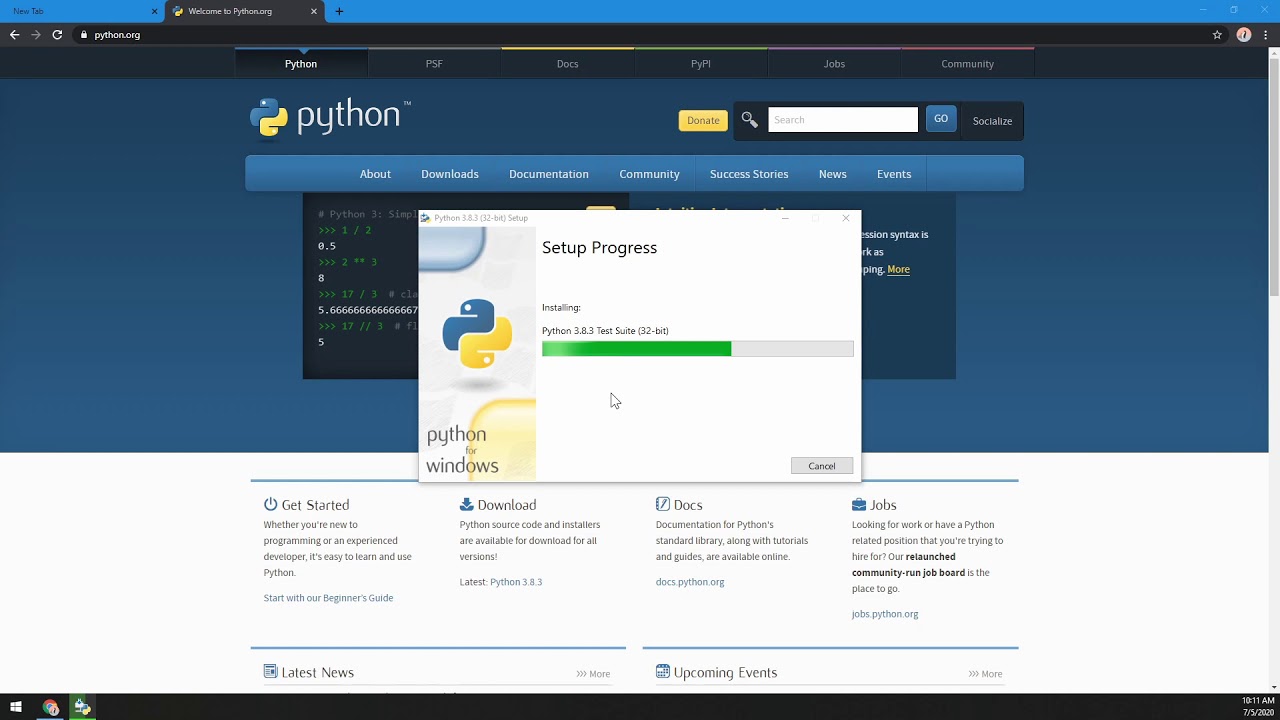Open the About navigation menu
The width and height of the screenshot is (1280, 720).
(375, 174)
